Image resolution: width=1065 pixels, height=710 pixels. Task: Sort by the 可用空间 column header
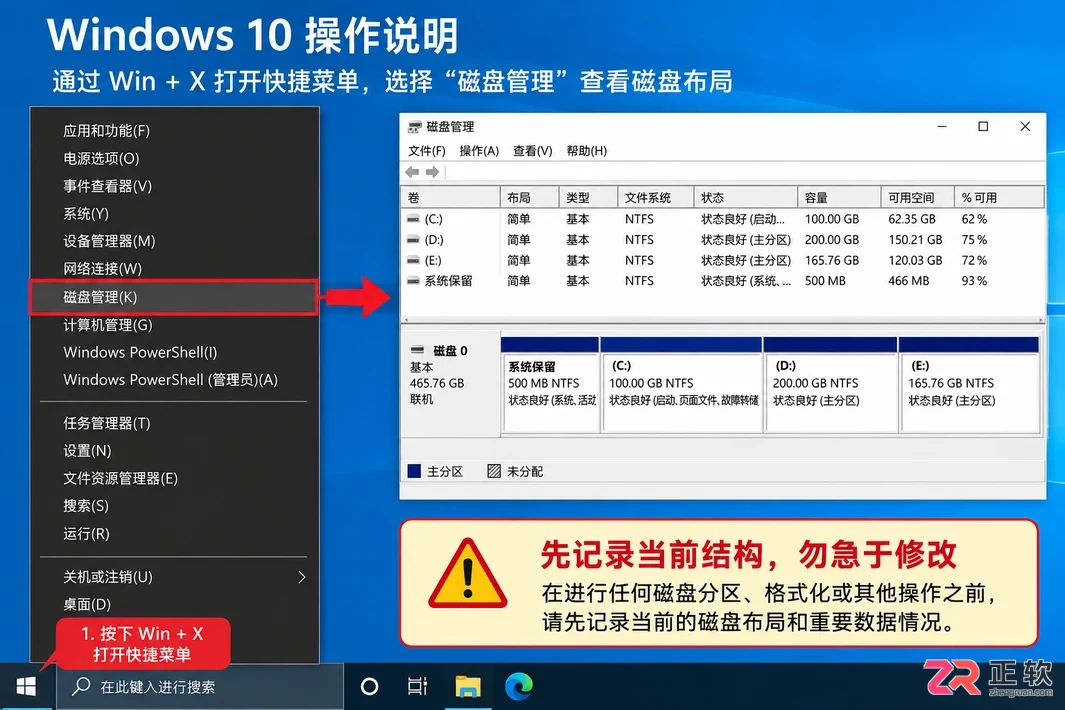(918, 197)
